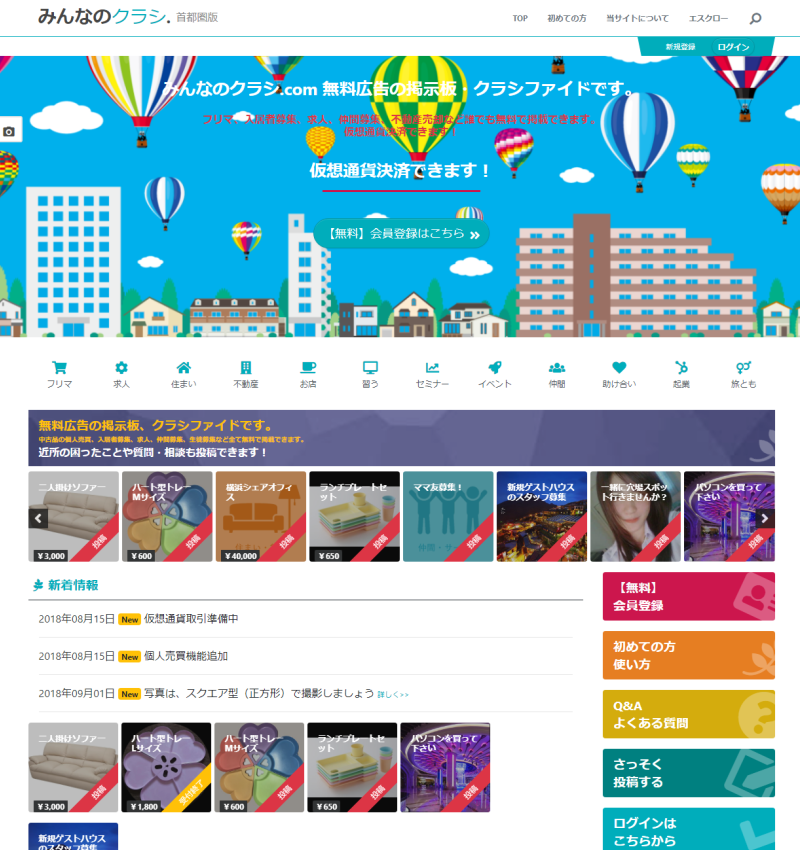Open the 詳しく>> link in news

[393, 694]
